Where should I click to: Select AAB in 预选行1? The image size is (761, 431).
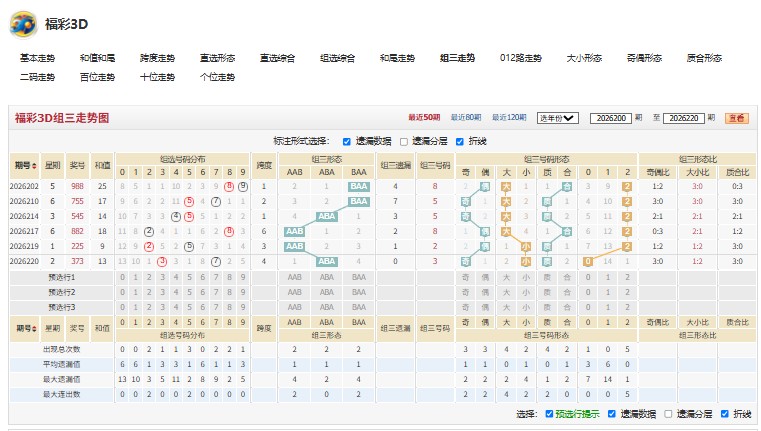(x=295, y=277)
